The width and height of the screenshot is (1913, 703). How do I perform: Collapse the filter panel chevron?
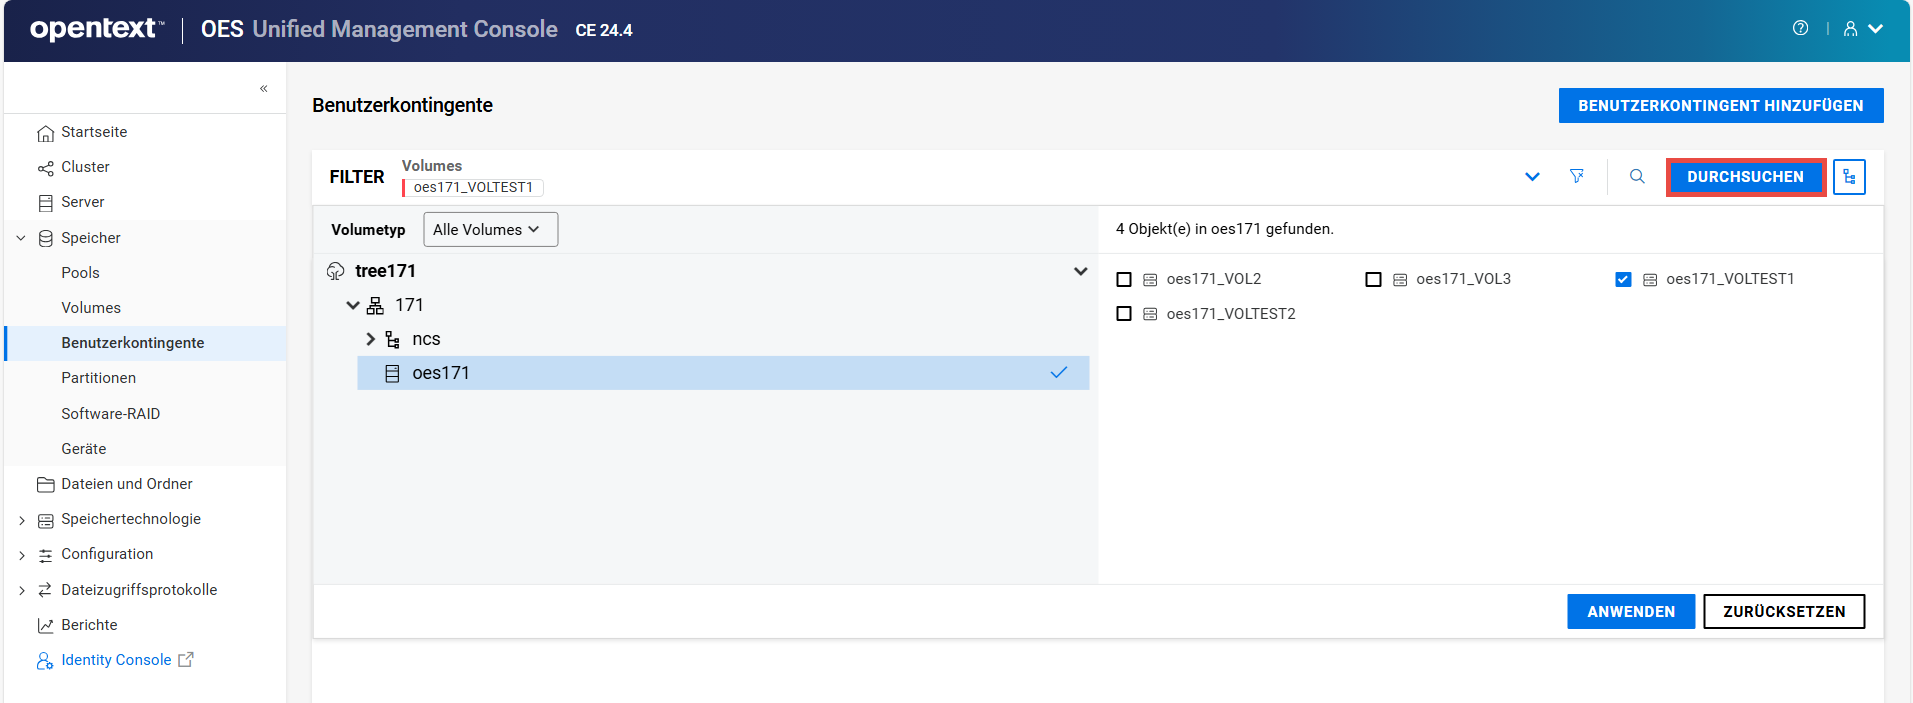point(1531,177)
